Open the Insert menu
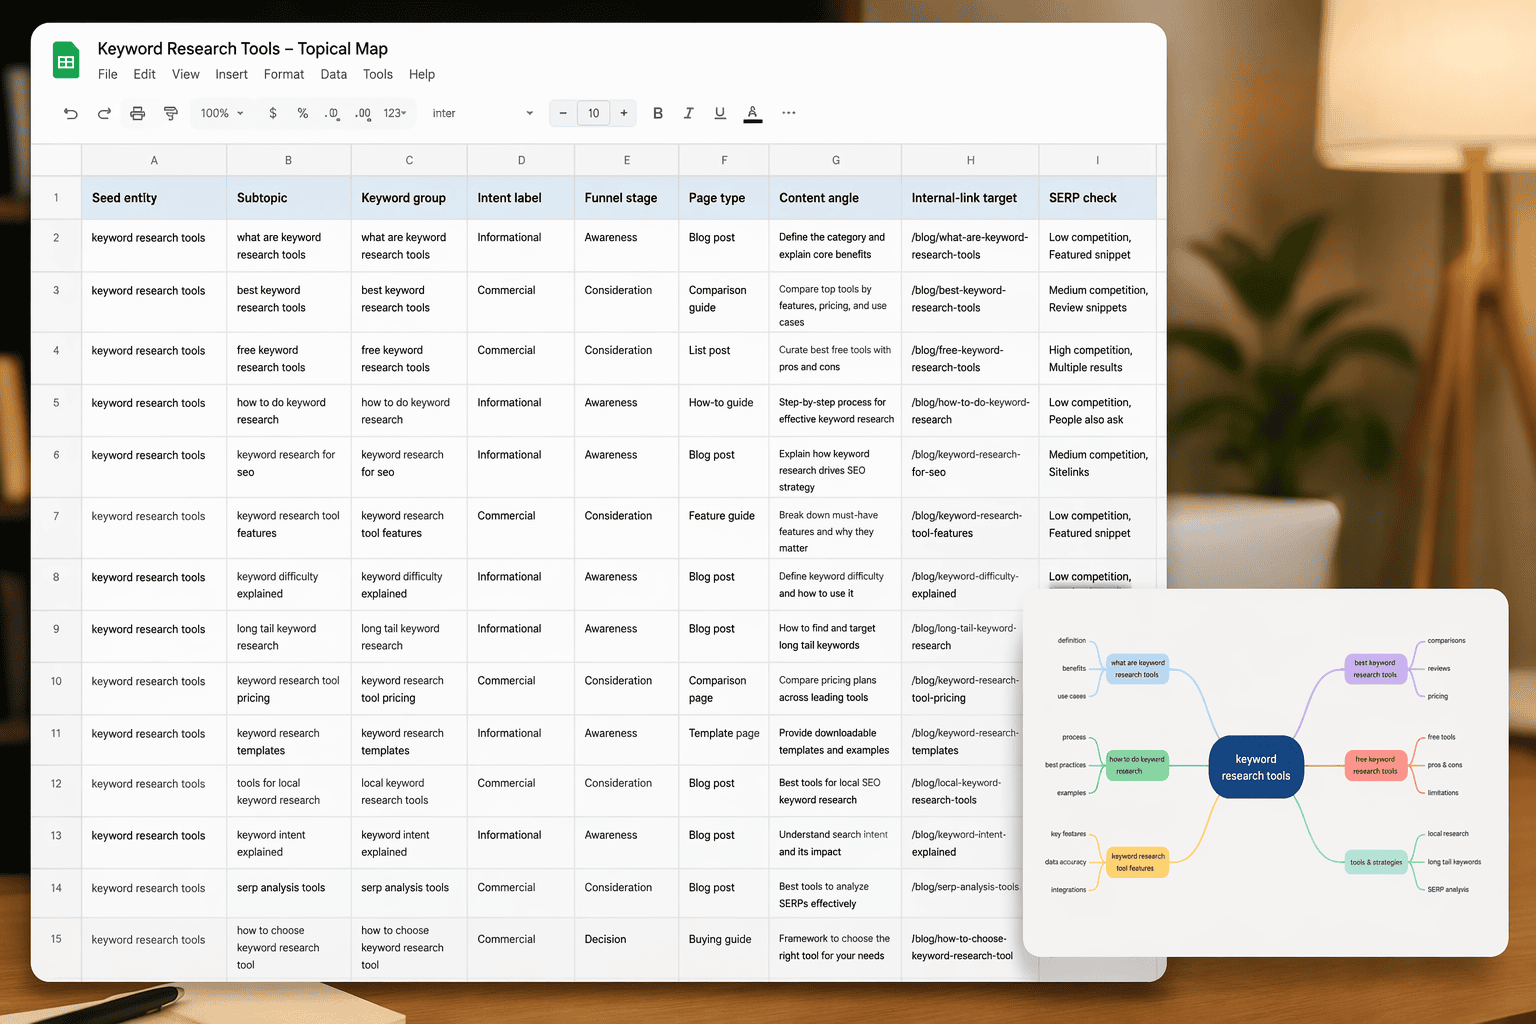This screenshot has width=1536, height=1024. point(231,74)
